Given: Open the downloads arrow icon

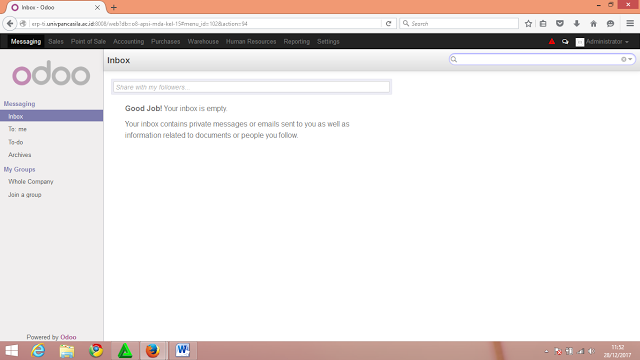Looking at the screenshot, I should pyautogui.click(x=577, y=24).
